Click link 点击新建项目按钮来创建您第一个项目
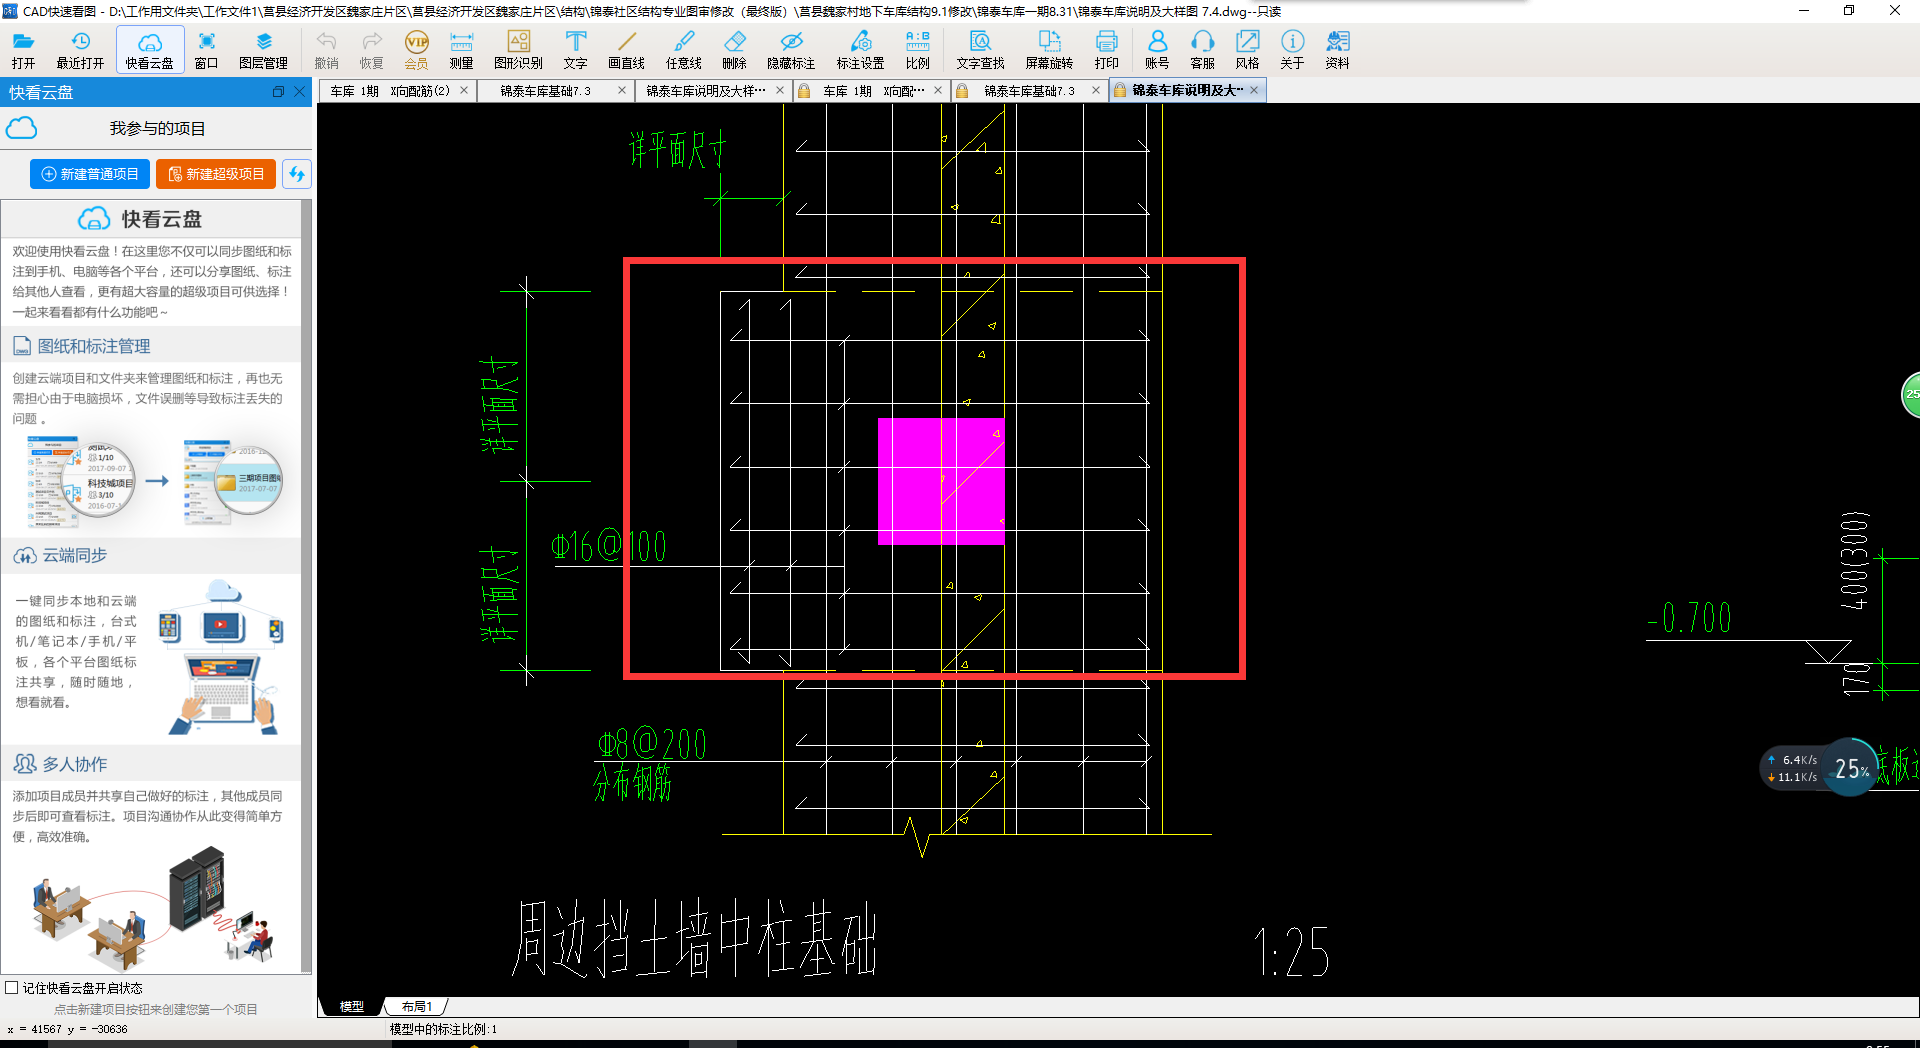The height and width of the screenshot is (1048, 1920). 156,1009
